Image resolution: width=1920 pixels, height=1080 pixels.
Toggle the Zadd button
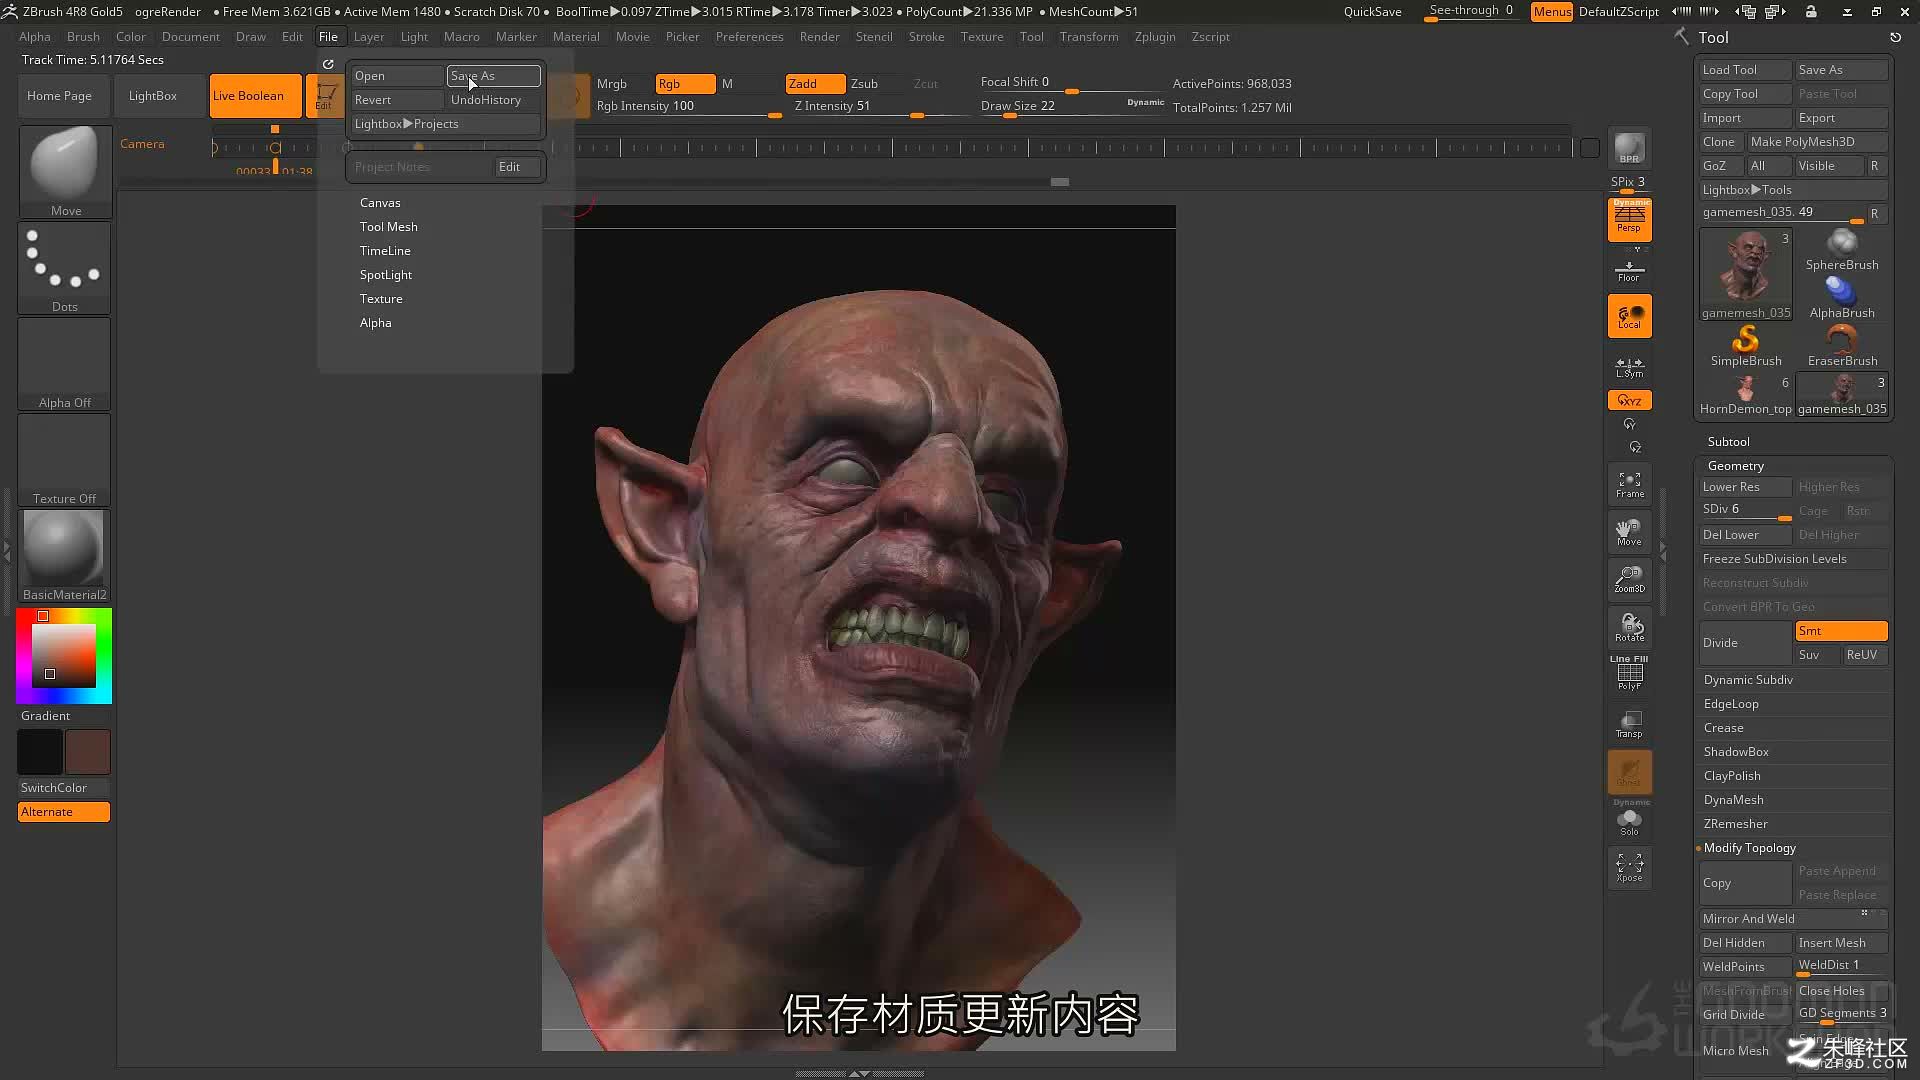pos(815,84)
